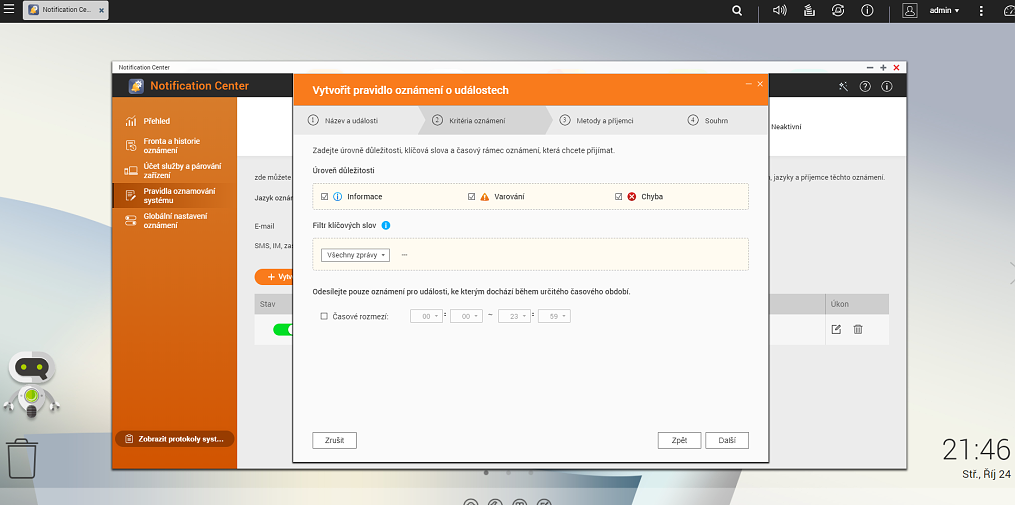The image size is (1015, 505).
Task: Click the 21:46 desktop clock
Action: tap(976, 449)
